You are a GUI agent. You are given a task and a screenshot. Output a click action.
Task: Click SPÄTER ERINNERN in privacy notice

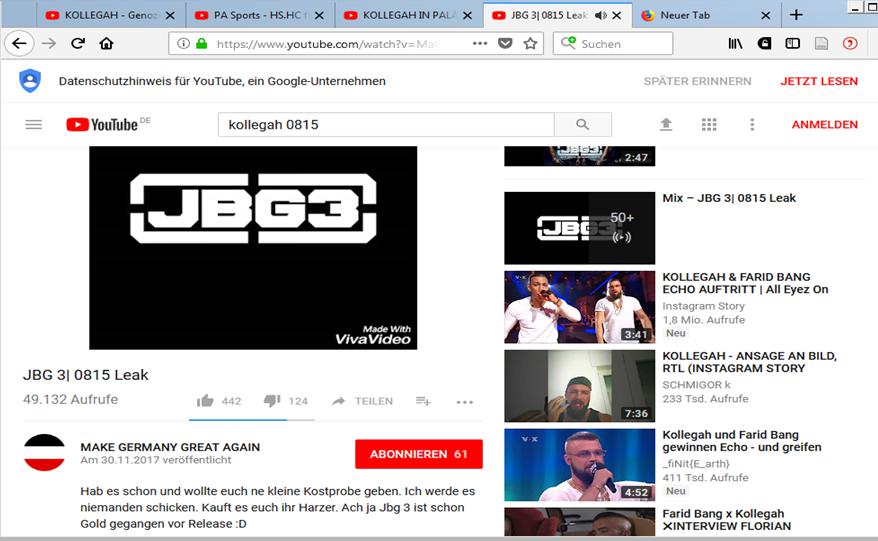click(697, 81)
